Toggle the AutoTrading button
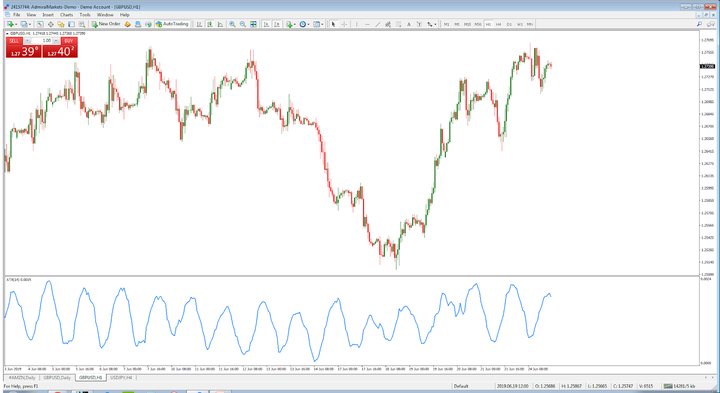This screenshot has width=720, height=393. tap(172, 24)
